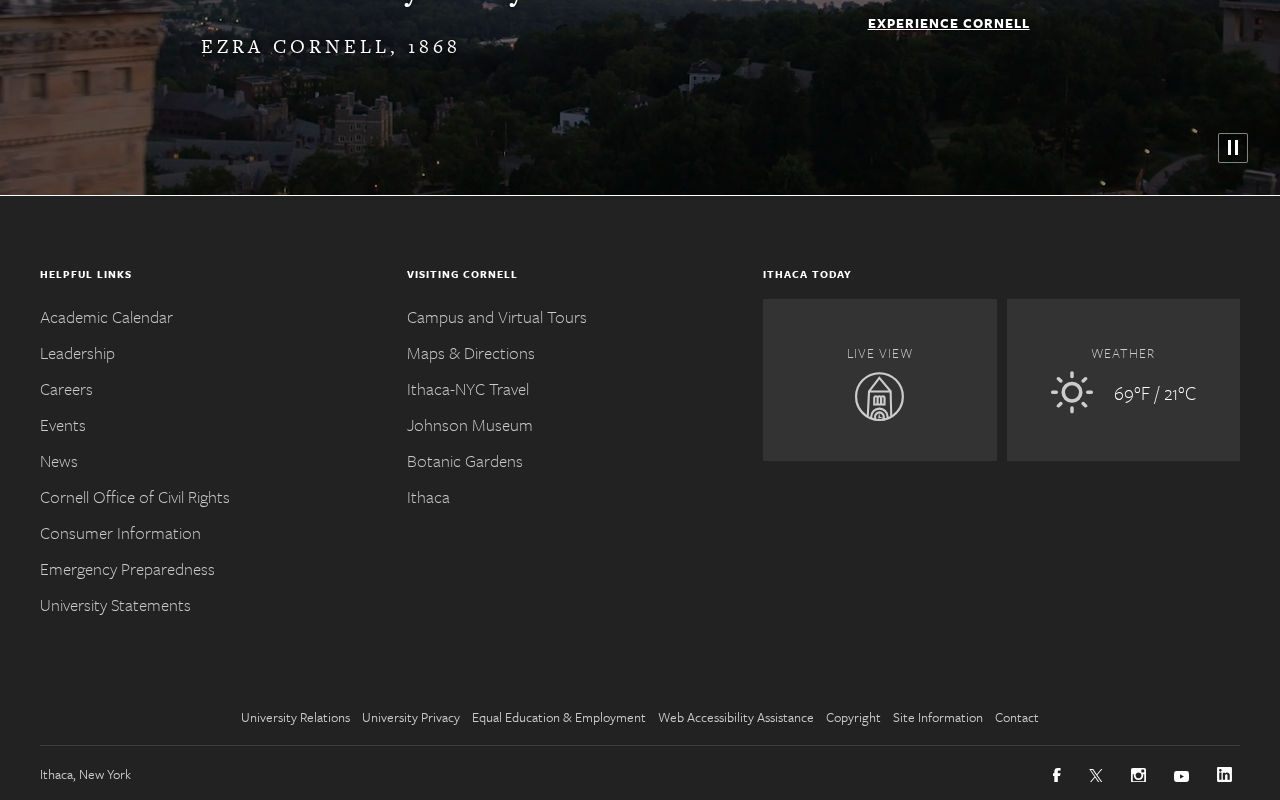Open Cornell's Instagram page
This screenshot has width=1280, height=800.
pos(1138,775)
